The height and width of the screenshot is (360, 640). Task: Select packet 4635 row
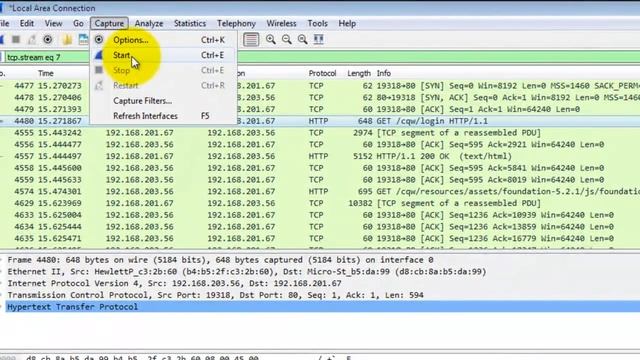[320, 238]
